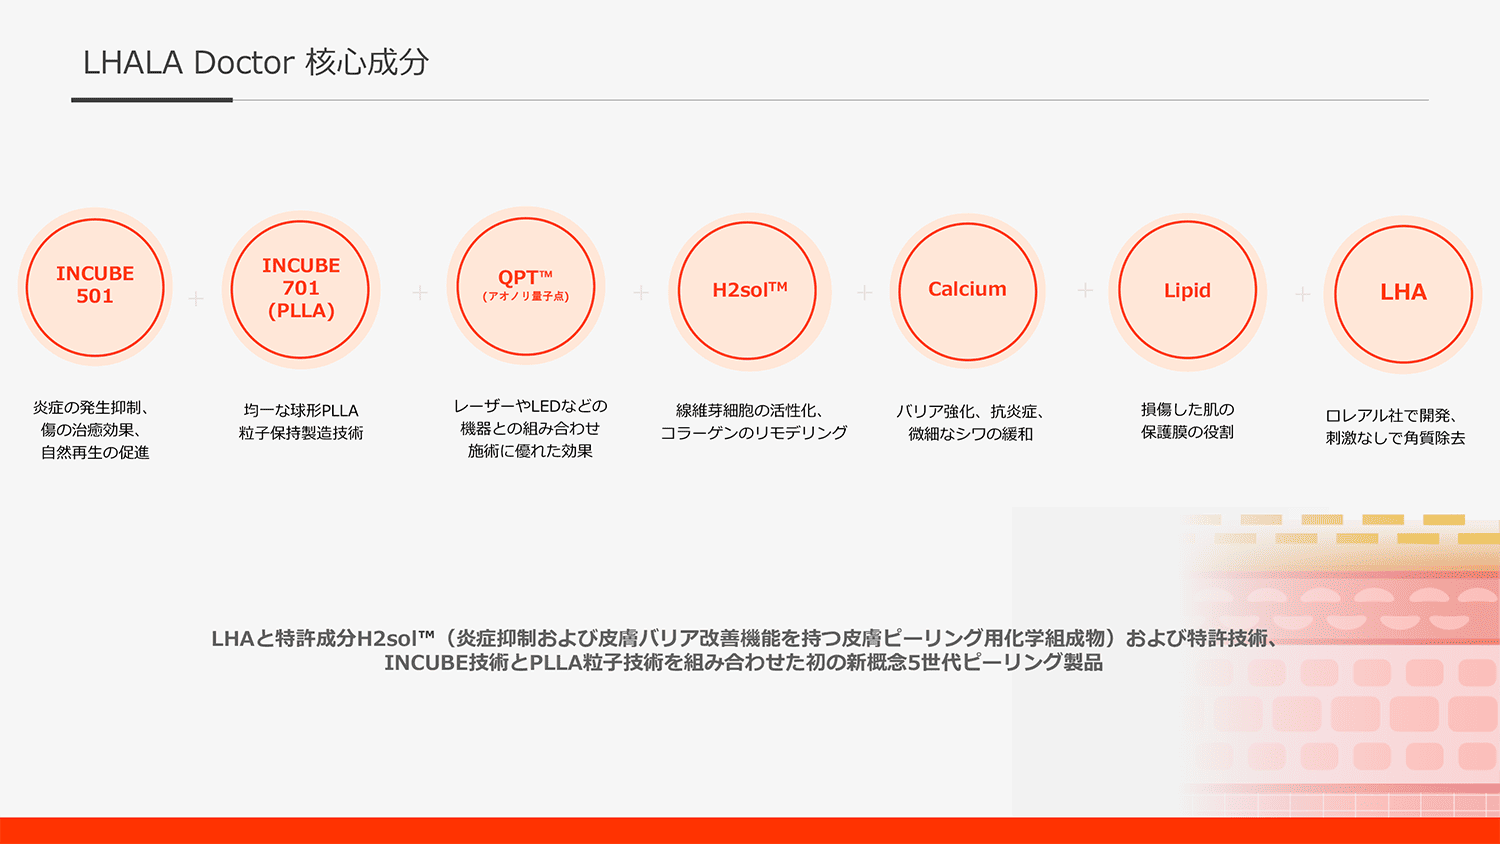Select the 均一な球形PLLA description text
1500x844 pixels.
pos(301,421)
